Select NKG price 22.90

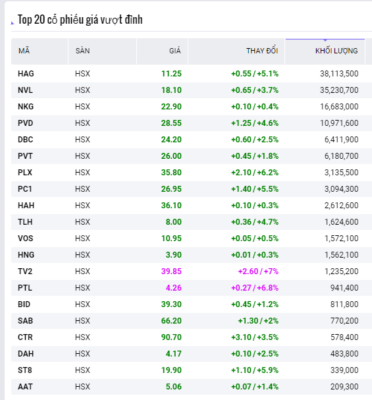point(171,107)
